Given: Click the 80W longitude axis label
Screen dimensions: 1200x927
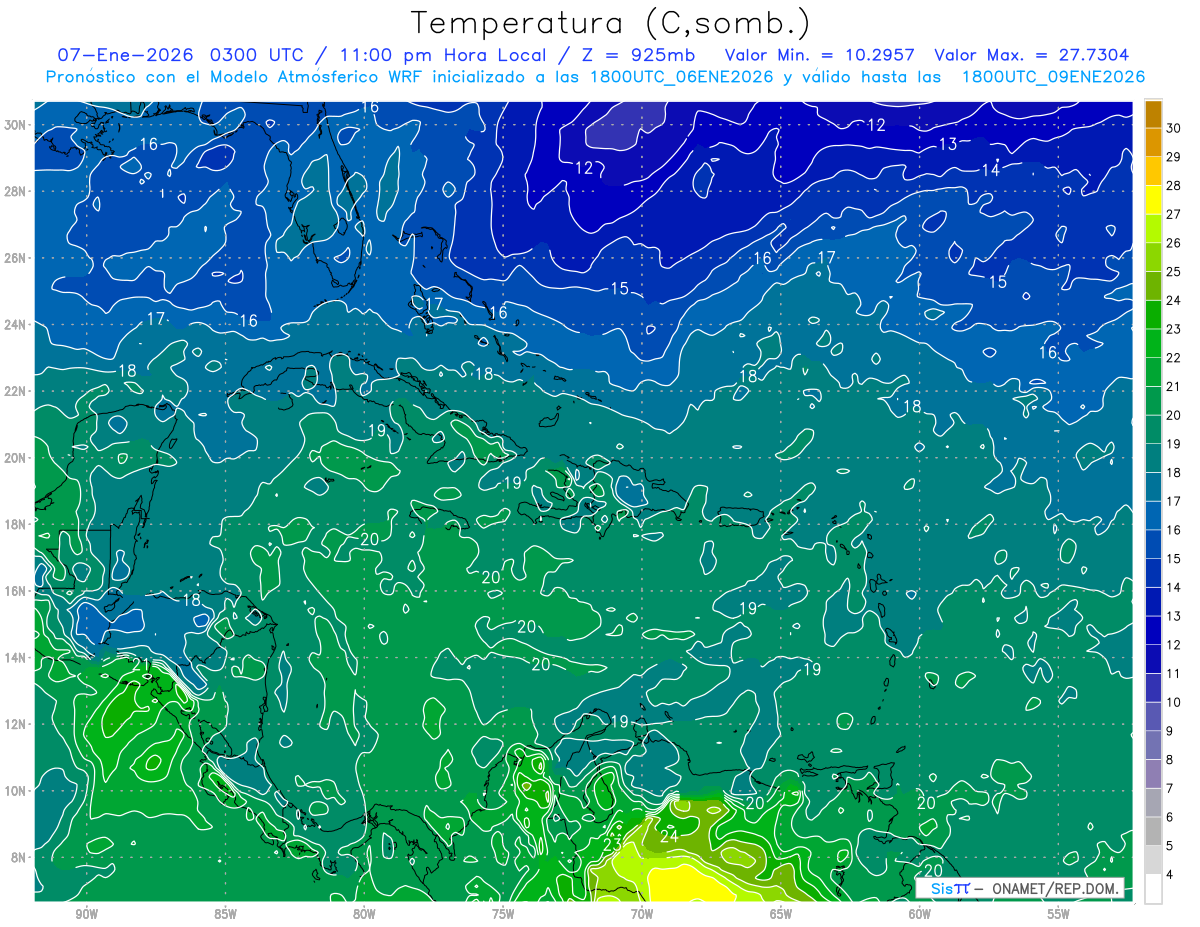Looking at the screenshot, I should pyautogui.click(x=365, y=914).
